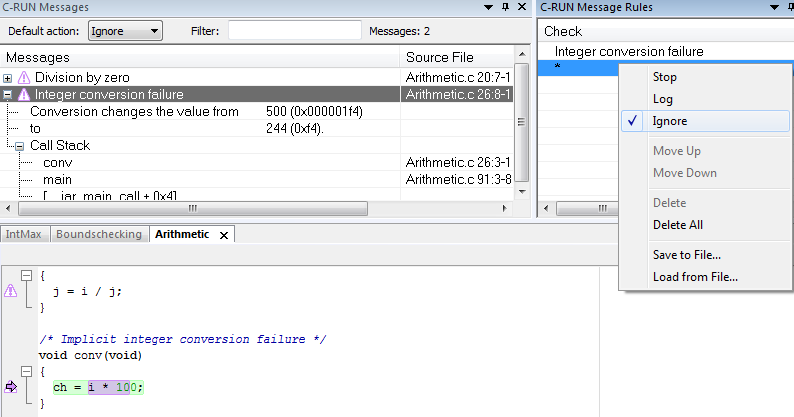Expand the Division by zero message

8,78
